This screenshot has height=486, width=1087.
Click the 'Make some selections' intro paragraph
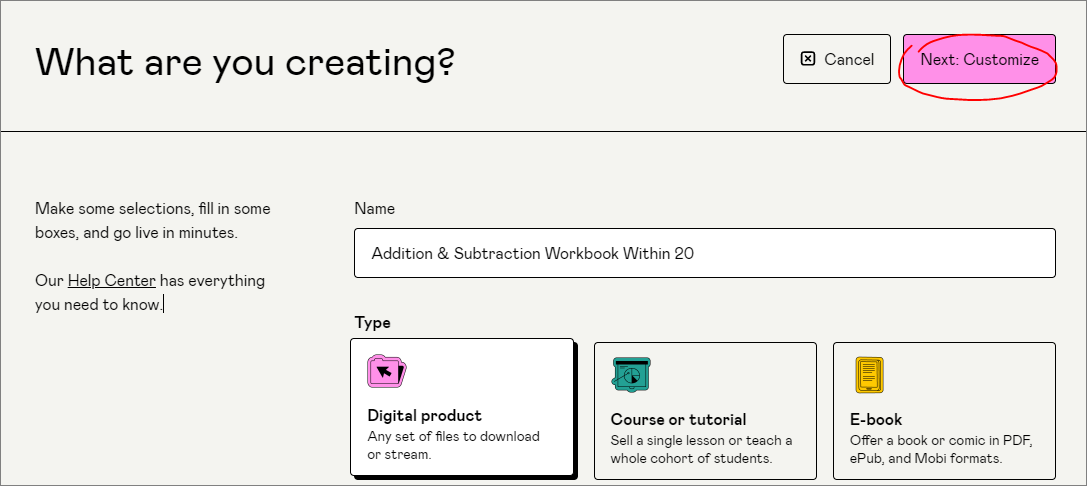tap(152, 220)
